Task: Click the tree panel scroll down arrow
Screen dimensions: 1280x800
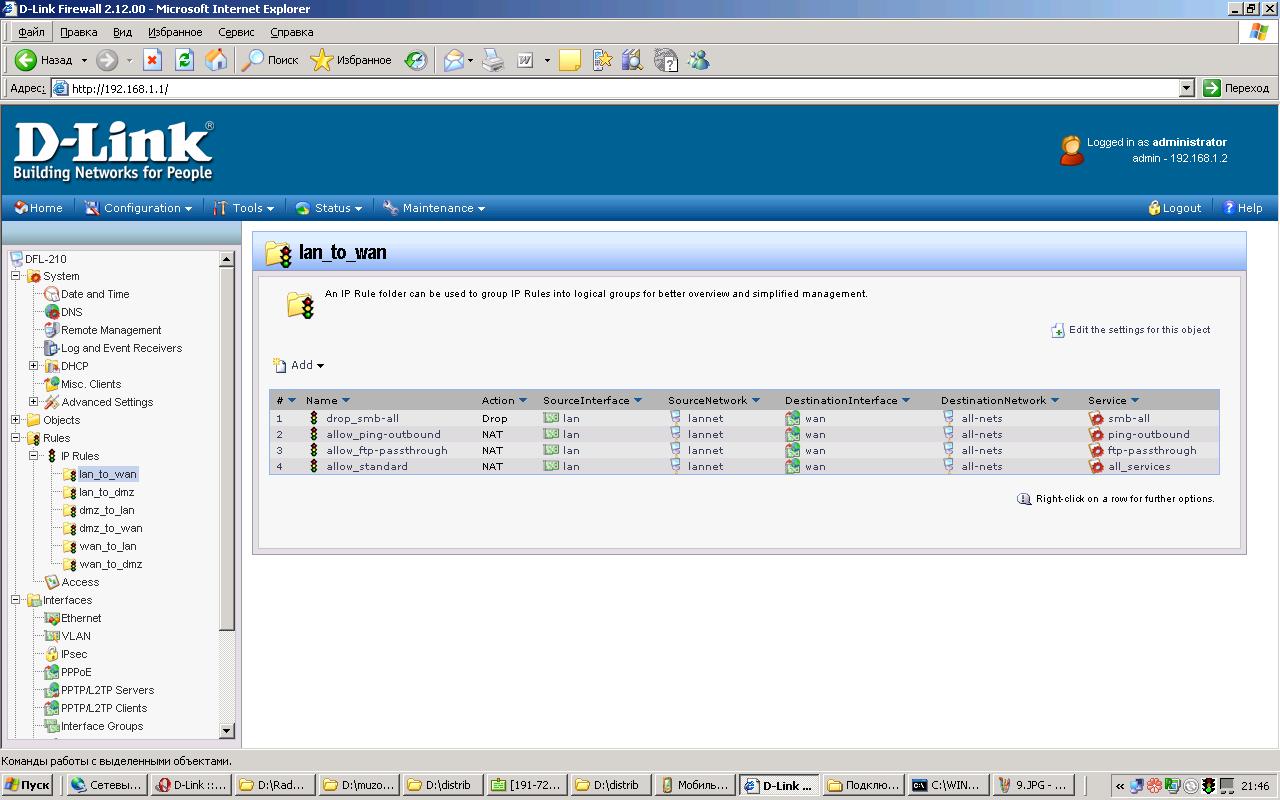Action: pyautogui.click(x=226, y=731)
